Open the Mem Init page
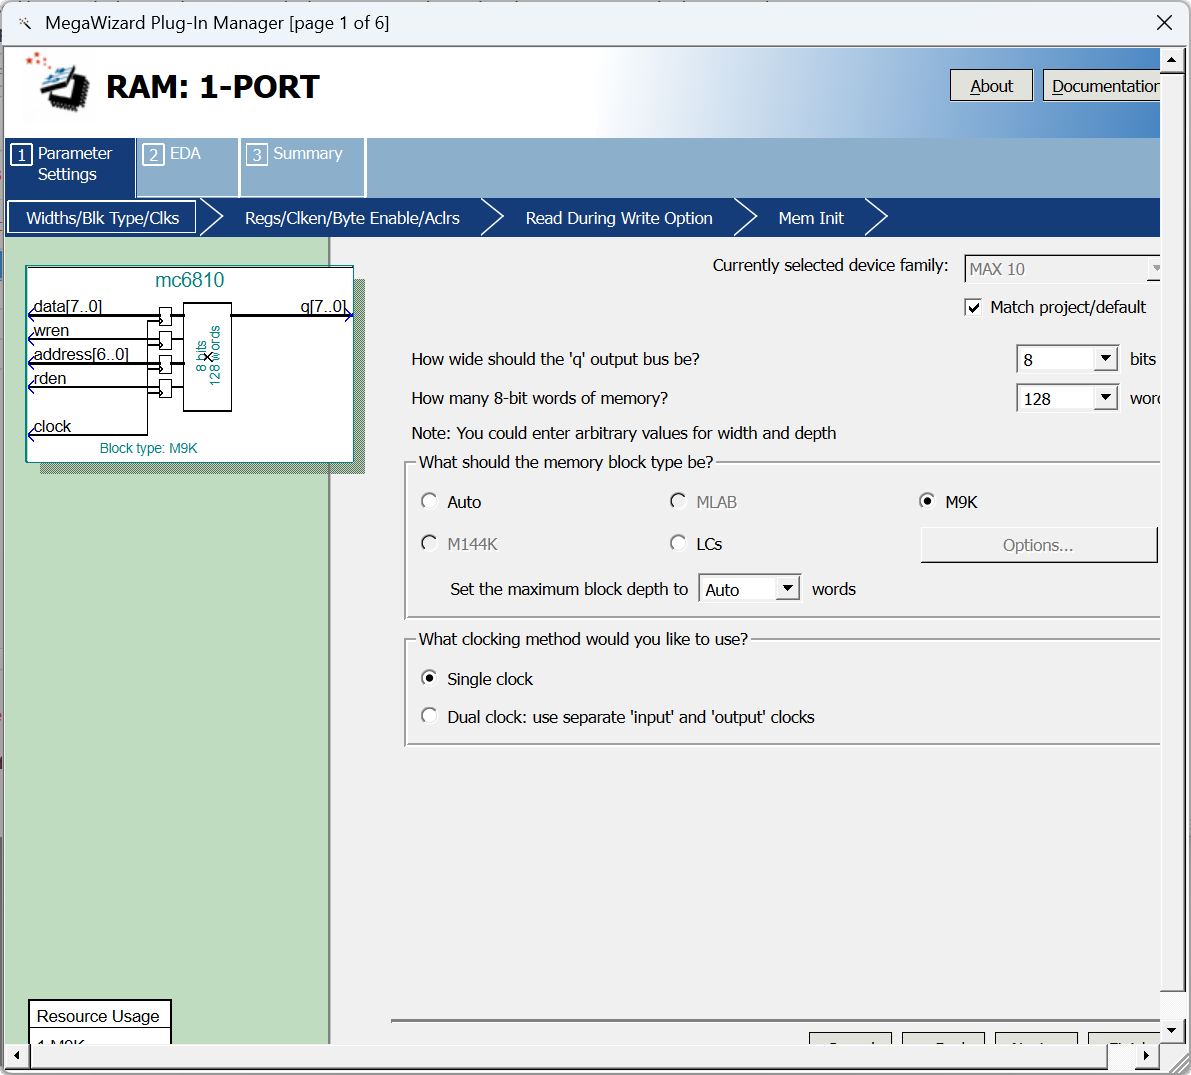The width and height of the screenshot is (1191, 1075). pyautogui.click(x=811, y=218)
